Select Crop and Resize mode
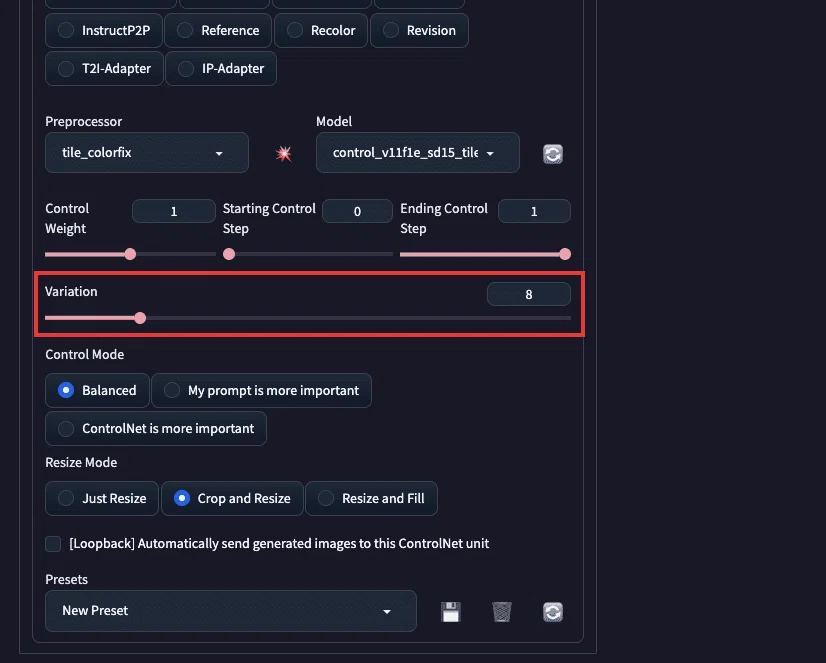Viewport: 826px width, 663px height. [x=232, y=498]
